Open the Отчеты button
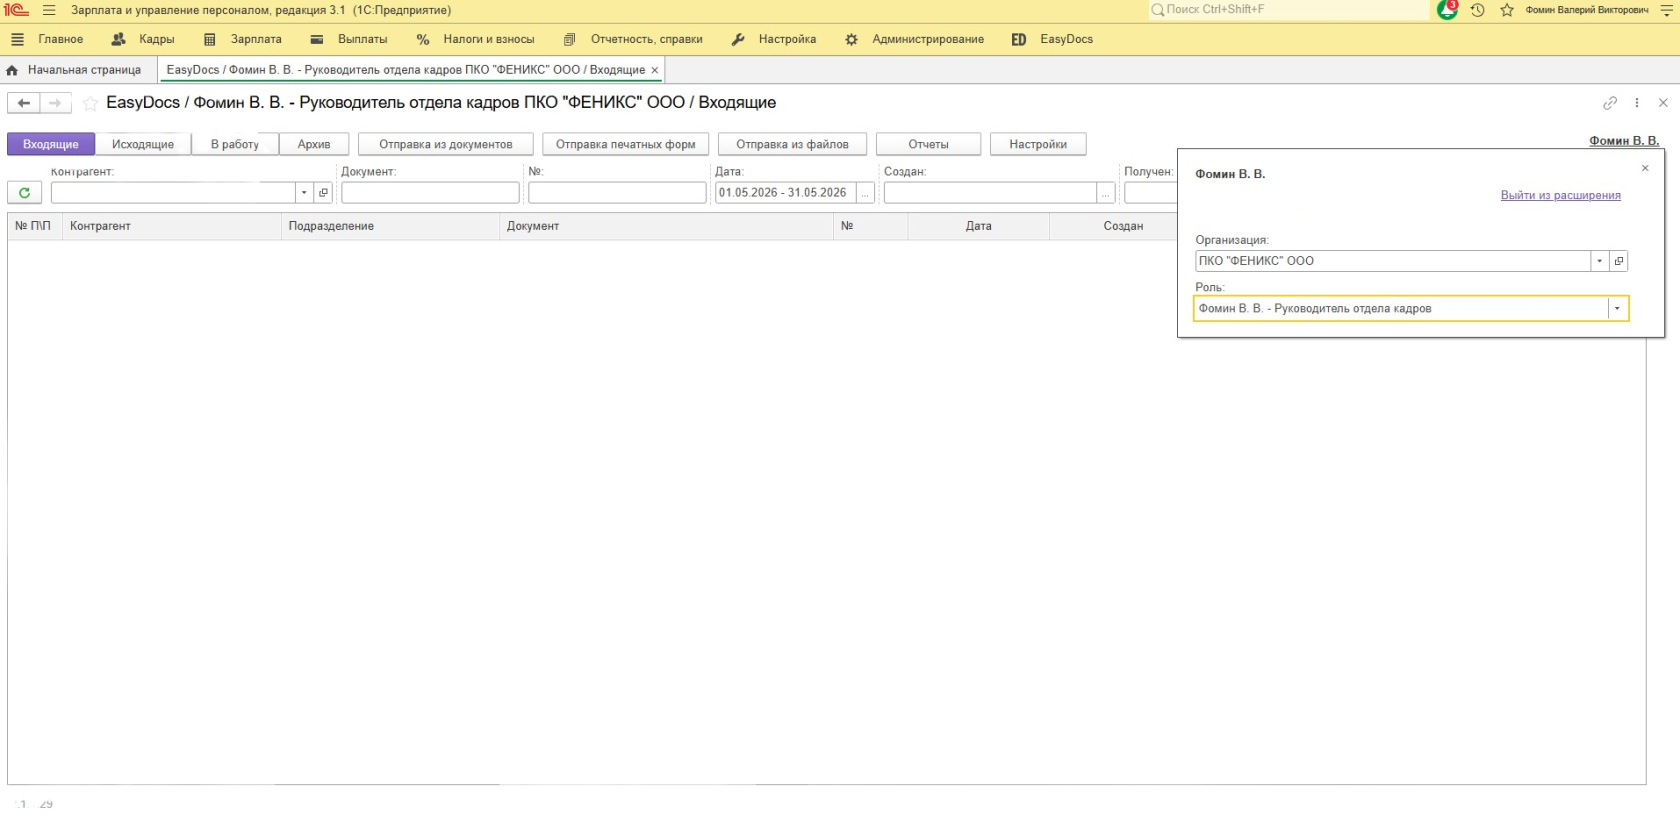This screenshot has width=1680, height=822. [x=929, y=145]
